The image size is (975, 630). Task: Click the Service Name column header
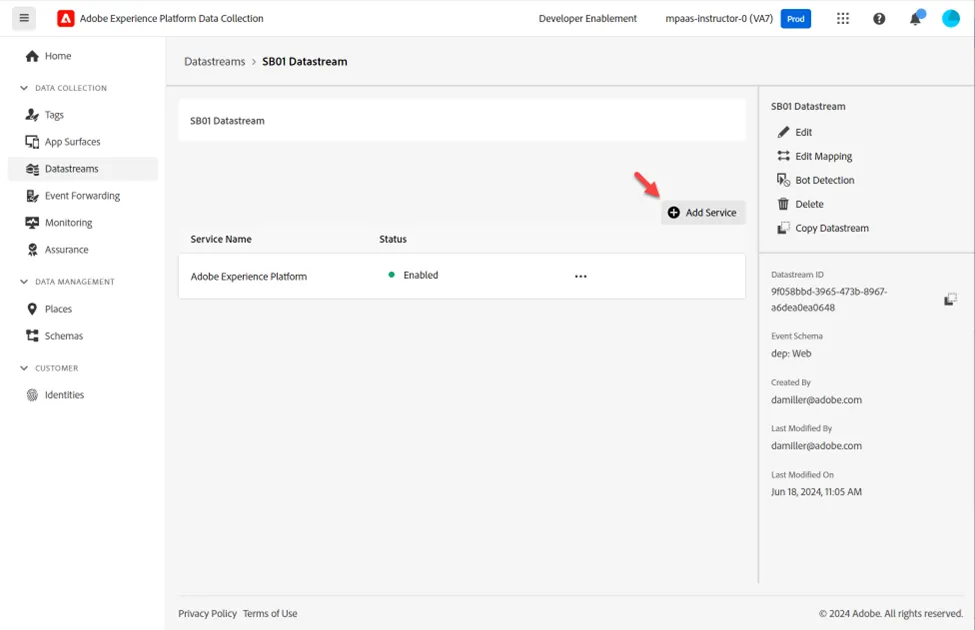(x=221, y=239)
